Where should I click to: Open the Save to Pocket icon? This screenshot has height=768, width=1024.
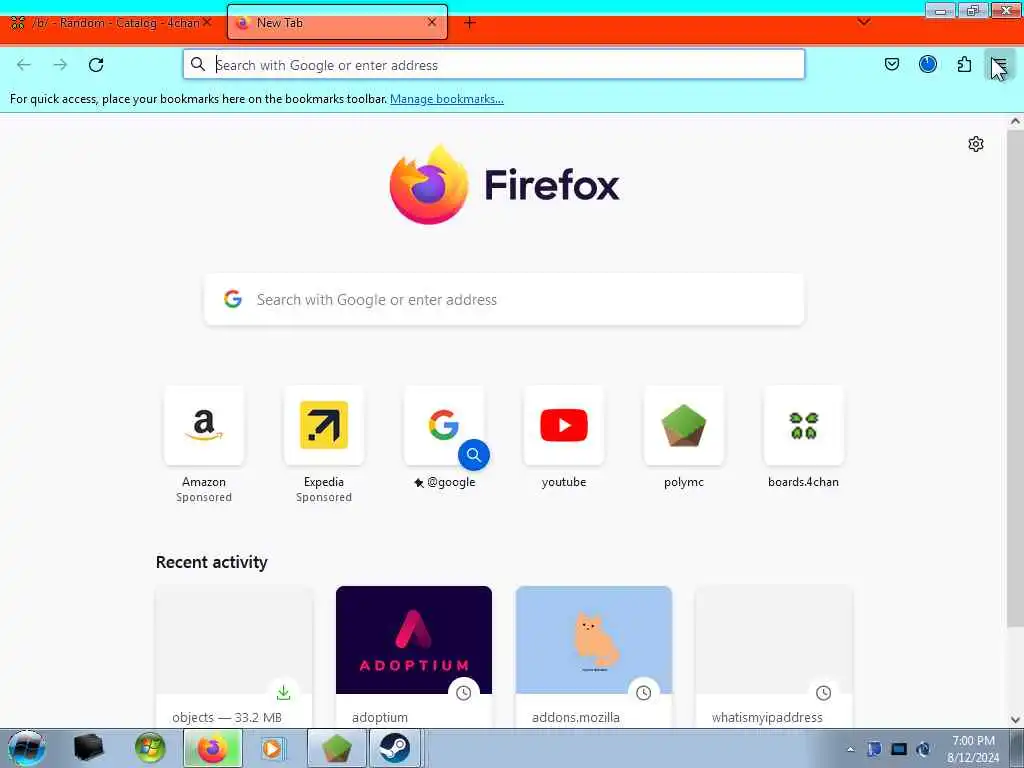point(891,64)
